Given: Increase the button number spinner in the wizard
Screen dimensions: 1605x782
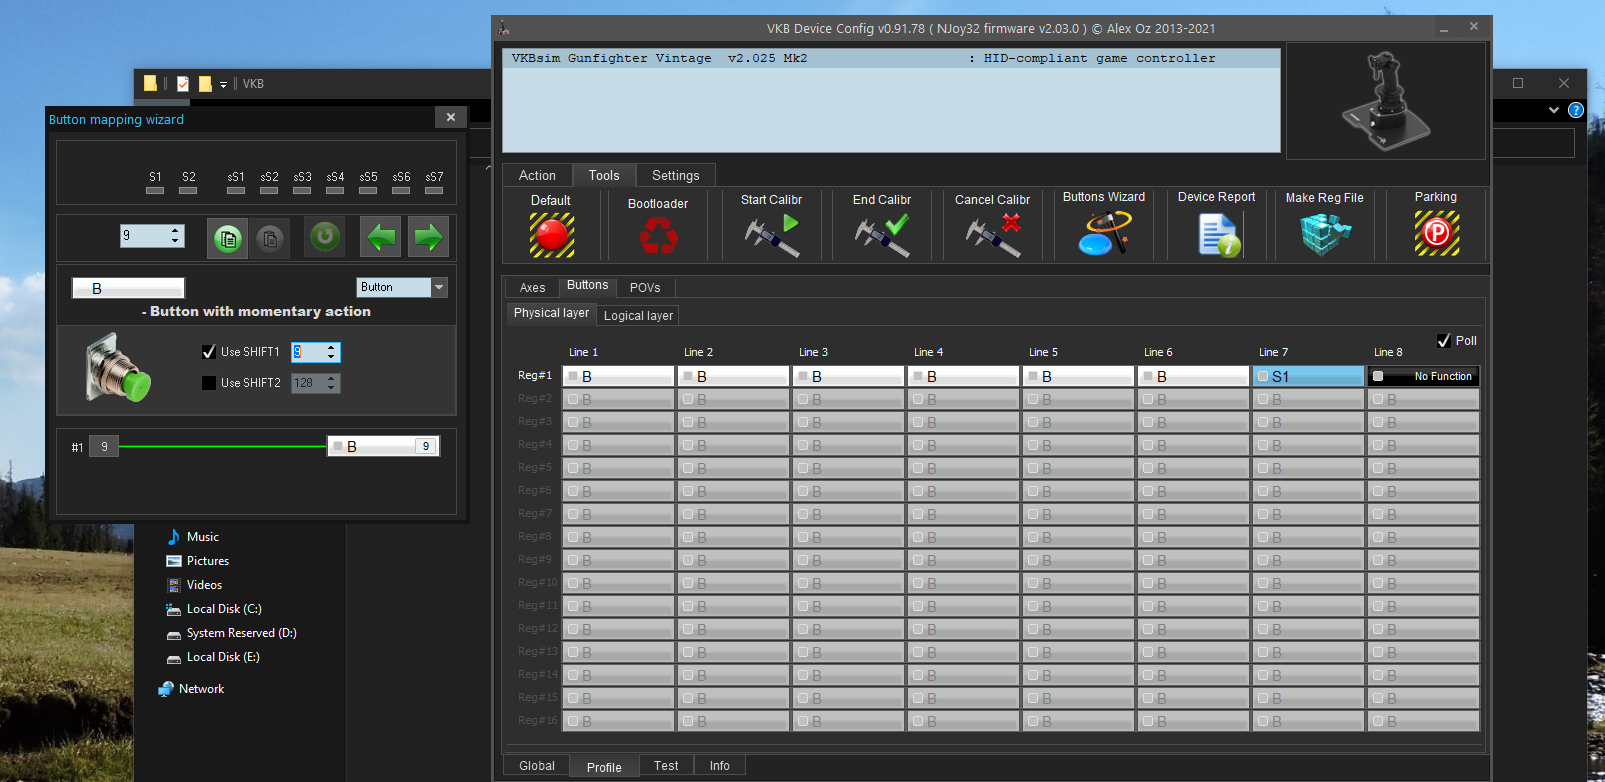Looking at the screenshot, I should 176,231.
